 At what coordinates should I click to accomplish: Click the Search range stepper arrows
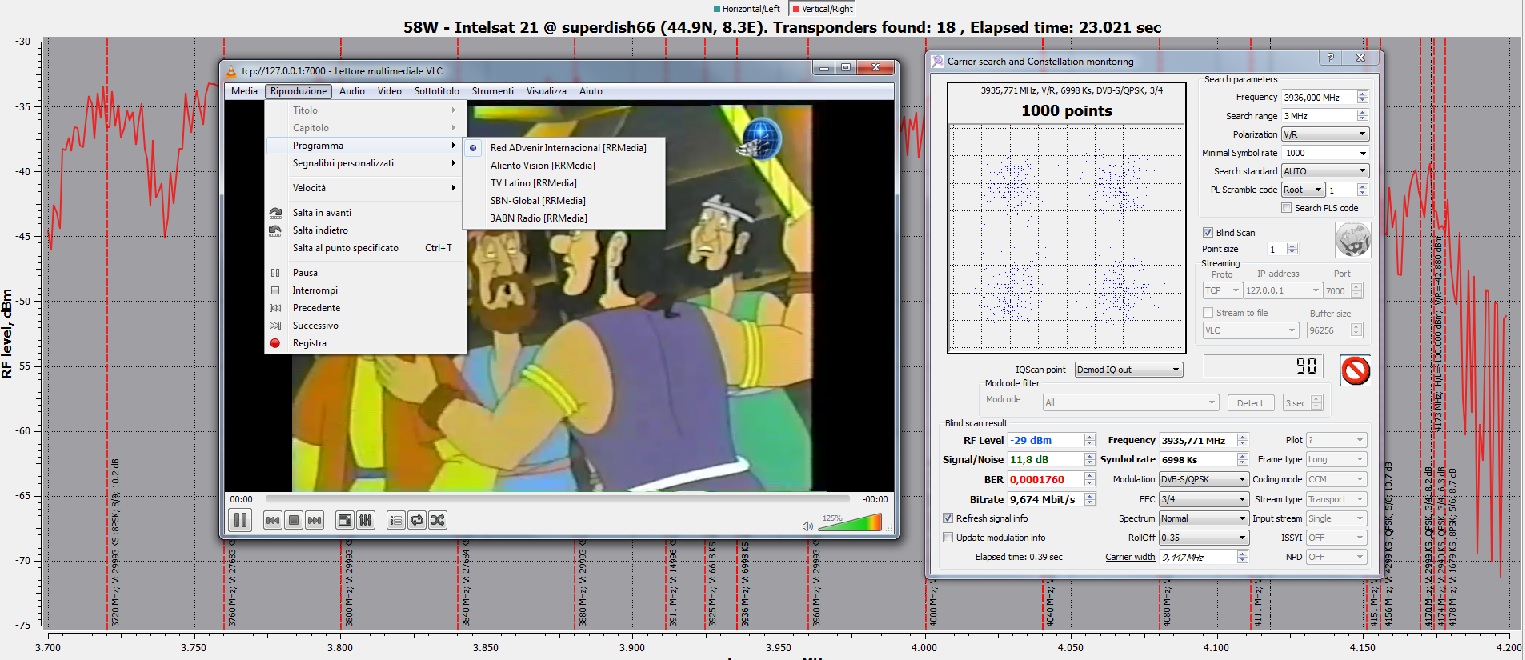1362,116
